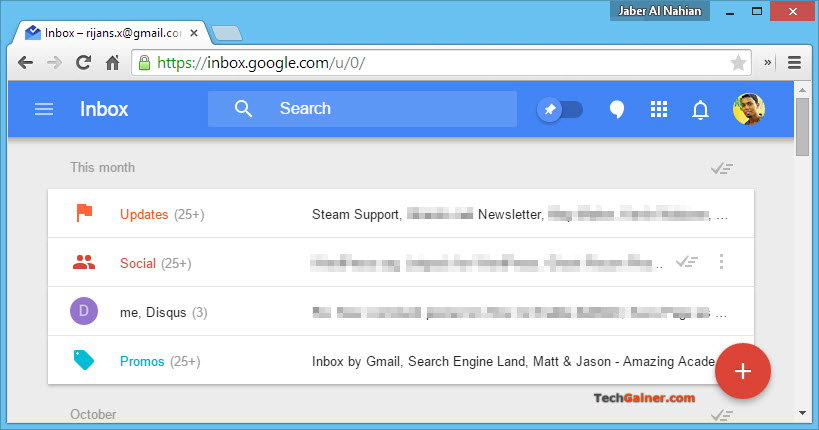
Task: Click the Promos tag icon
Action: pos(84,360)
